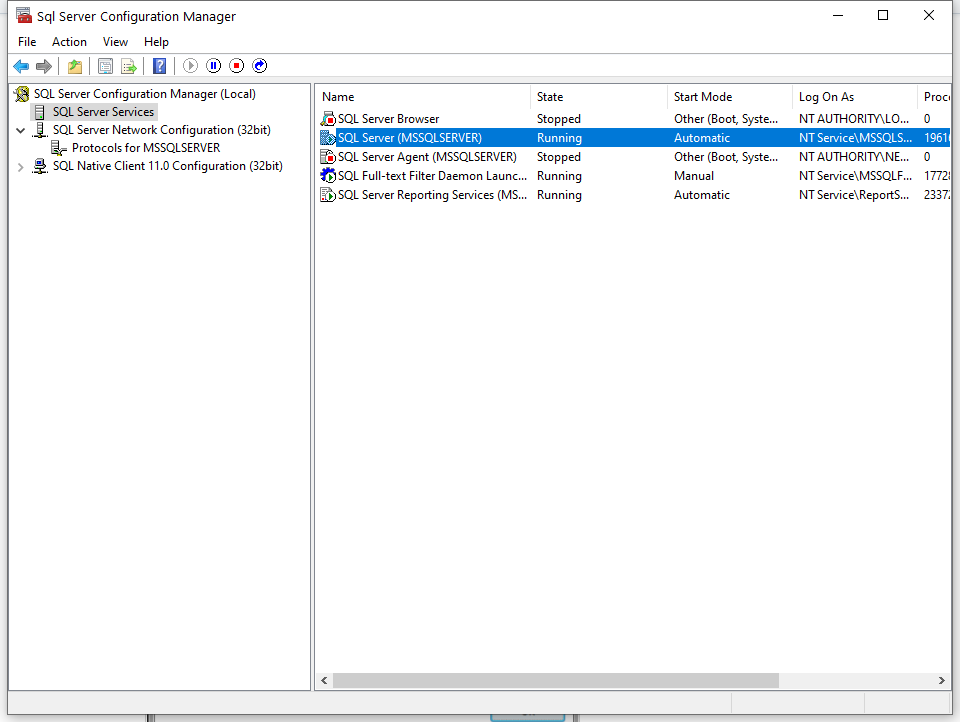Click the Properties toolbar icon
Screen dimensions: 960x722
click(x=105, y=66)
